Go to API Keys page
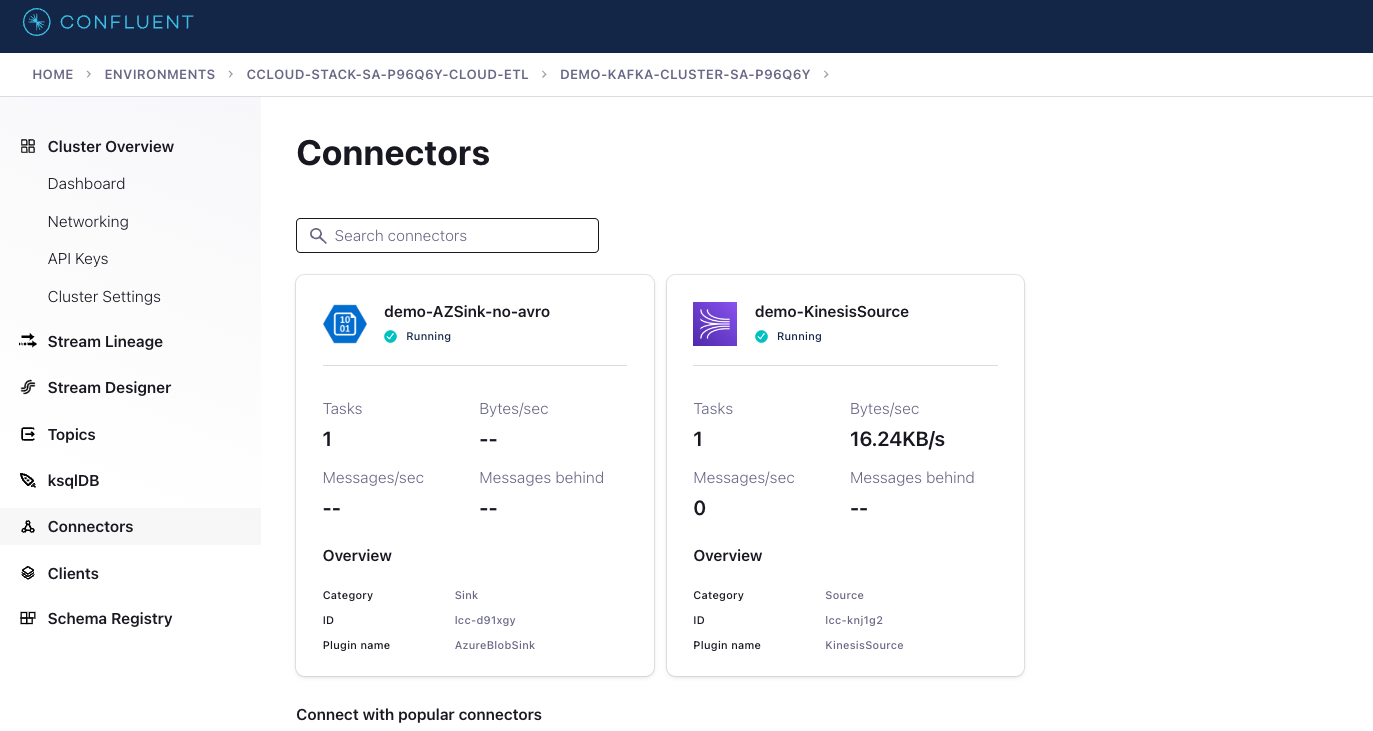1373x731 pixels. [x=78, y=259]
